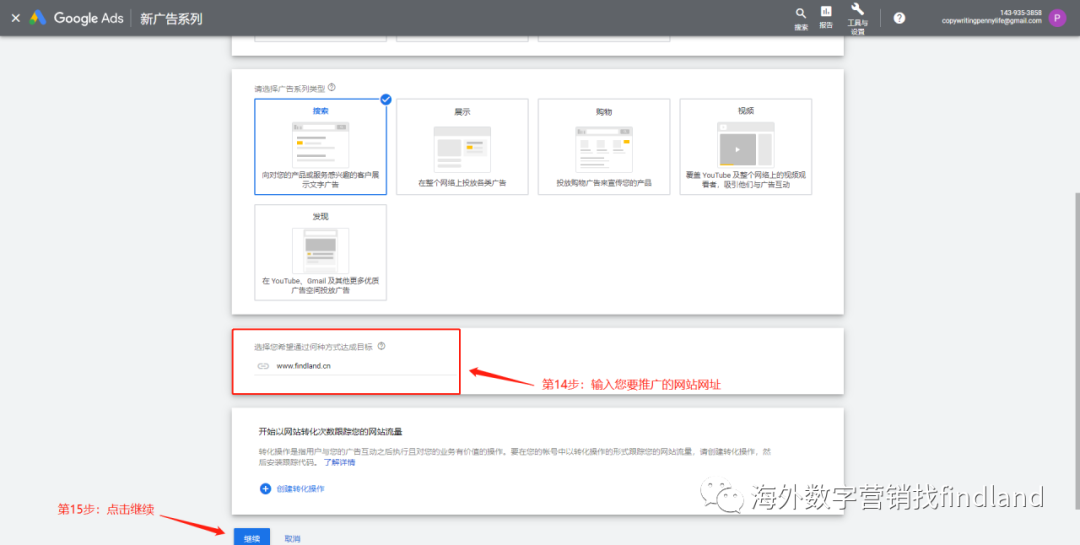The image size is (1080, 545).
Task: Click the website URL field www.findland.cn
Action: (x=354, y=367)
